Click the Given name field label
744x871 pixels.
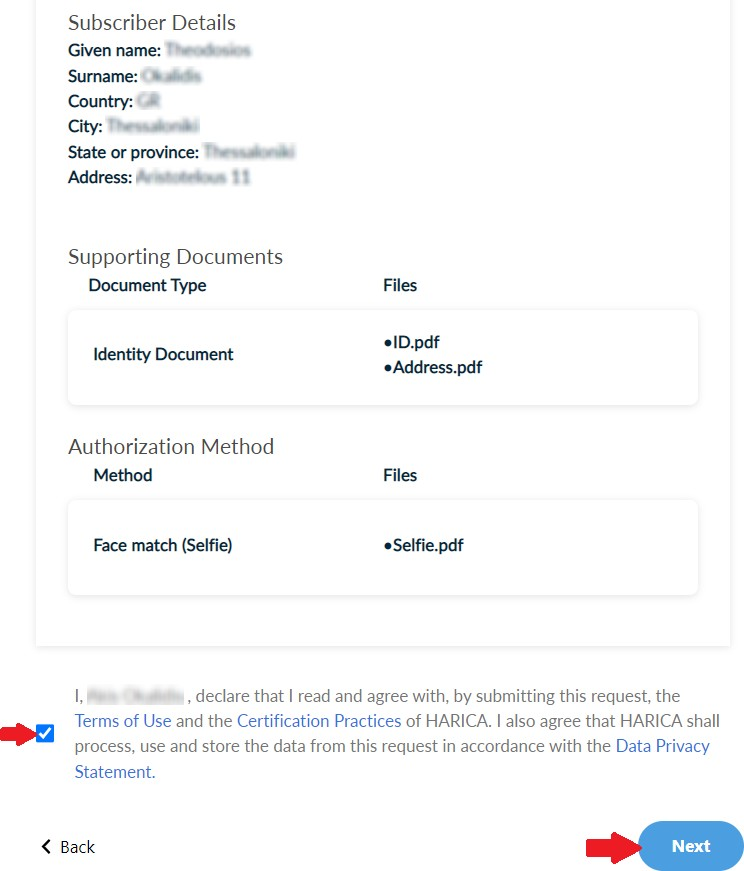pyautogui.click(x=114, y=49)
